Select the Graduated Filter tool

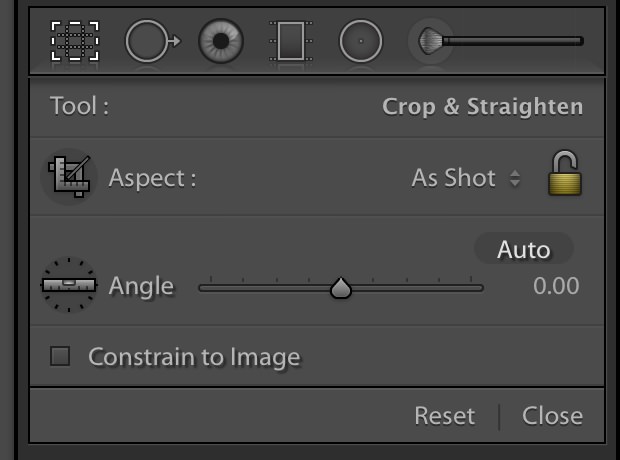pyautogui.click(x=291, y=41)
